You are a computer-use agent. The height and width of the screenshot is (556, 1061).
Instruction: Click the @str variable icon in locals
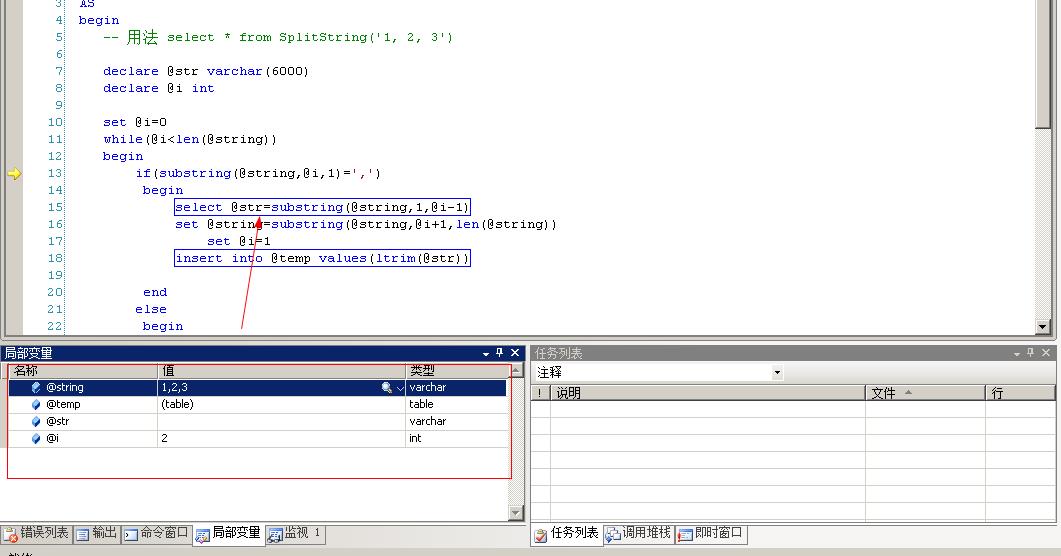[36, 421]
